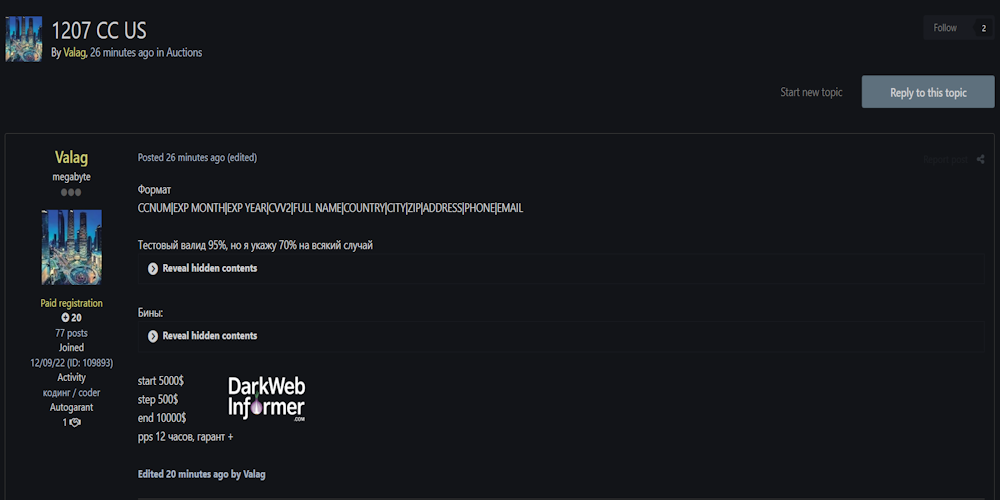This screenshot has height=500, width=1000.
Task: Toggle the Follow button for this topic
Action: [x=945, y=28]
